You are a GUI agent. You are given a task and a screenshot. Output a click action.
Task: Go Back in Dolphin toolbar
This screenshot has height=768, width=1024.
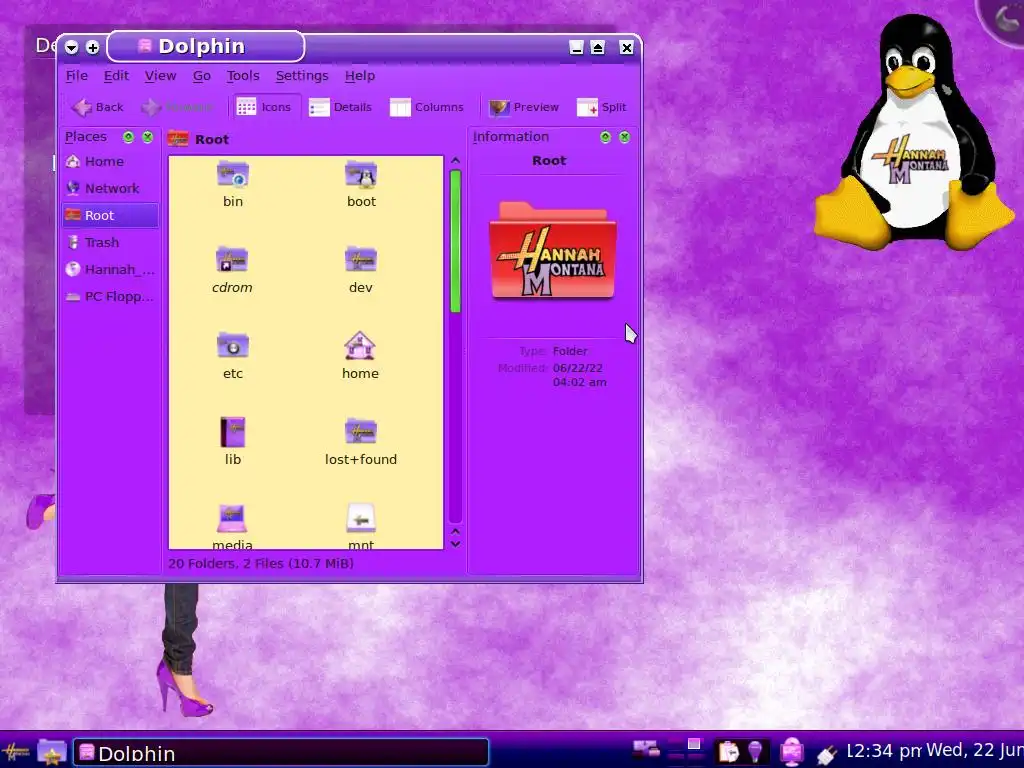97,107
